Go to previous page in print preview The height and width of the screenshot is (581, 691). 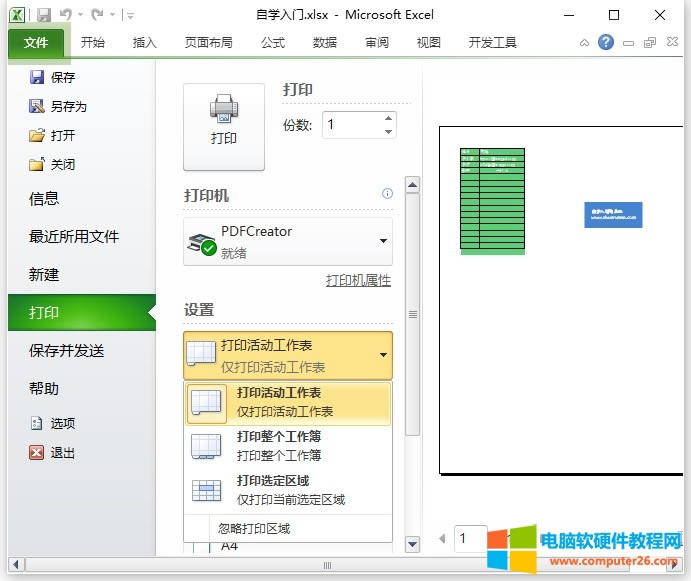click(442, 538)
